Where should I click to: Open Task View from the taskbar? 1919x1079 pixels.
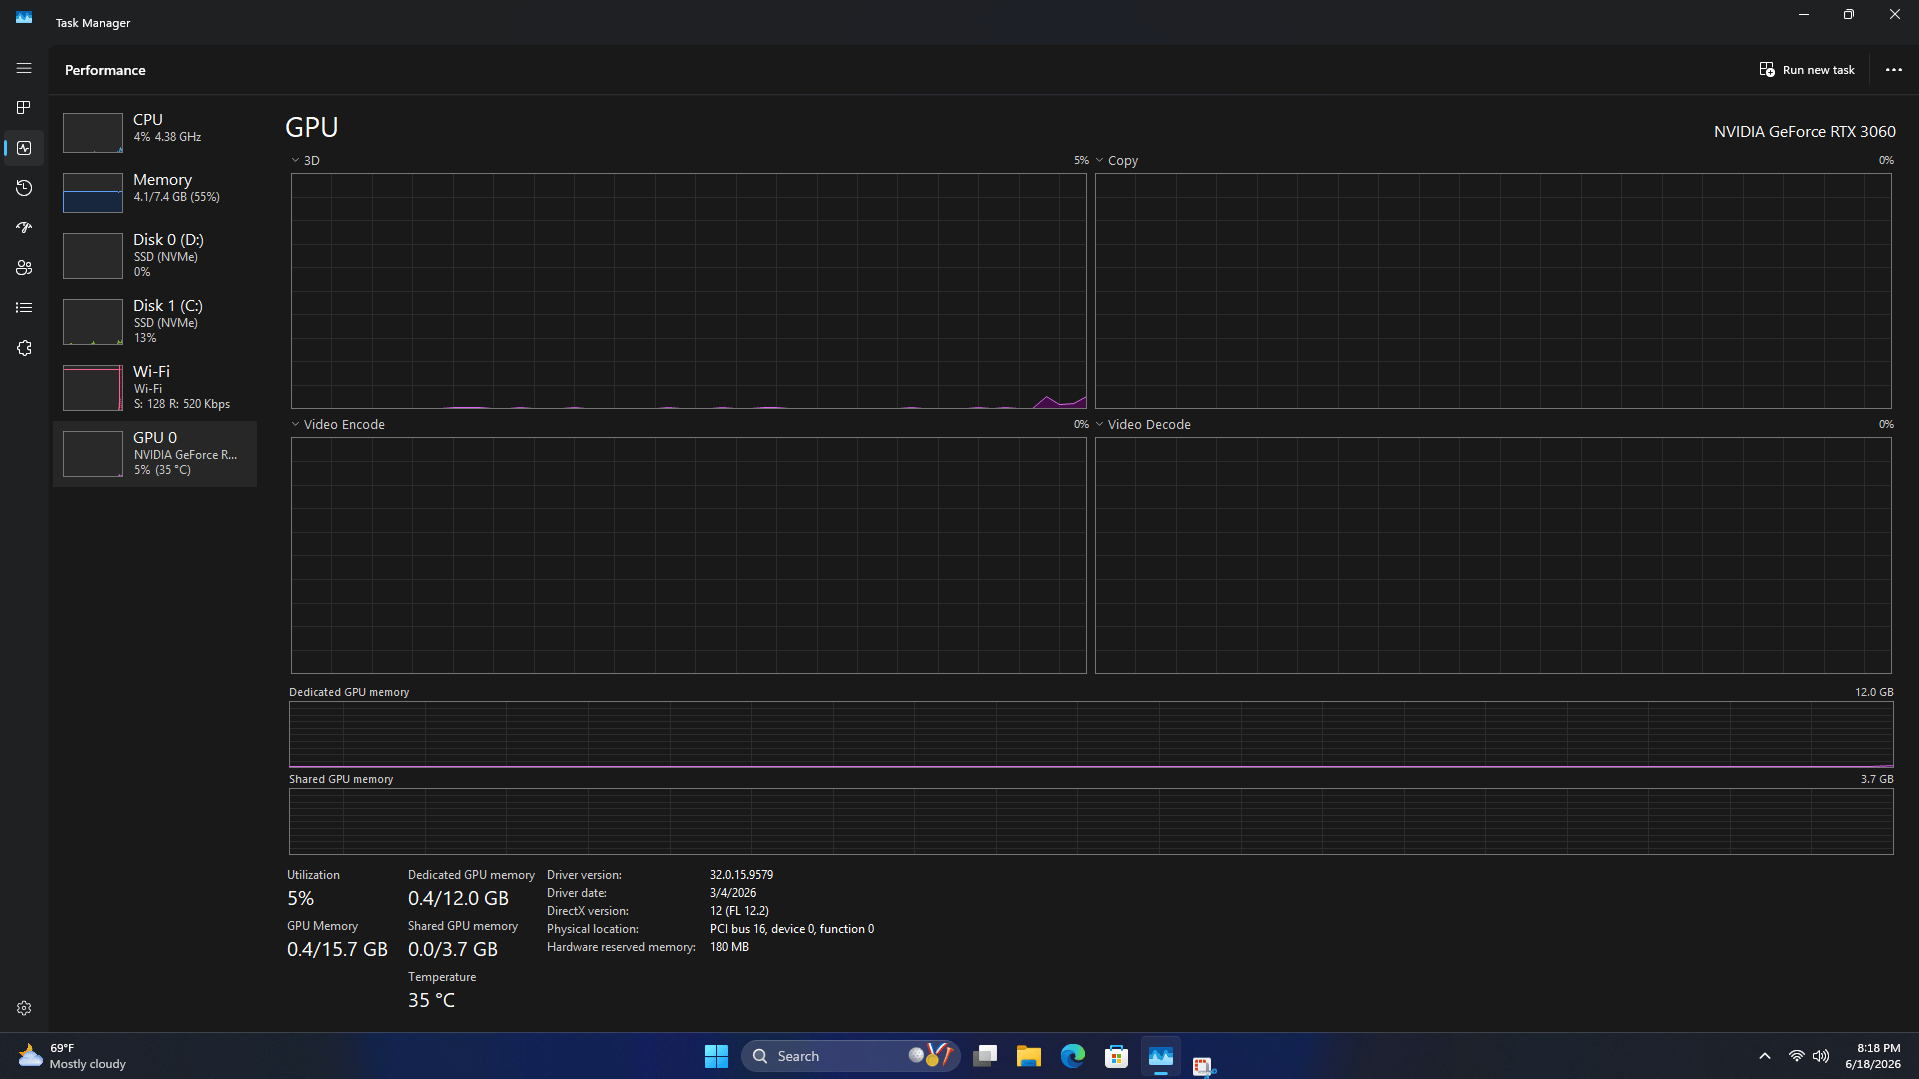985,1056
